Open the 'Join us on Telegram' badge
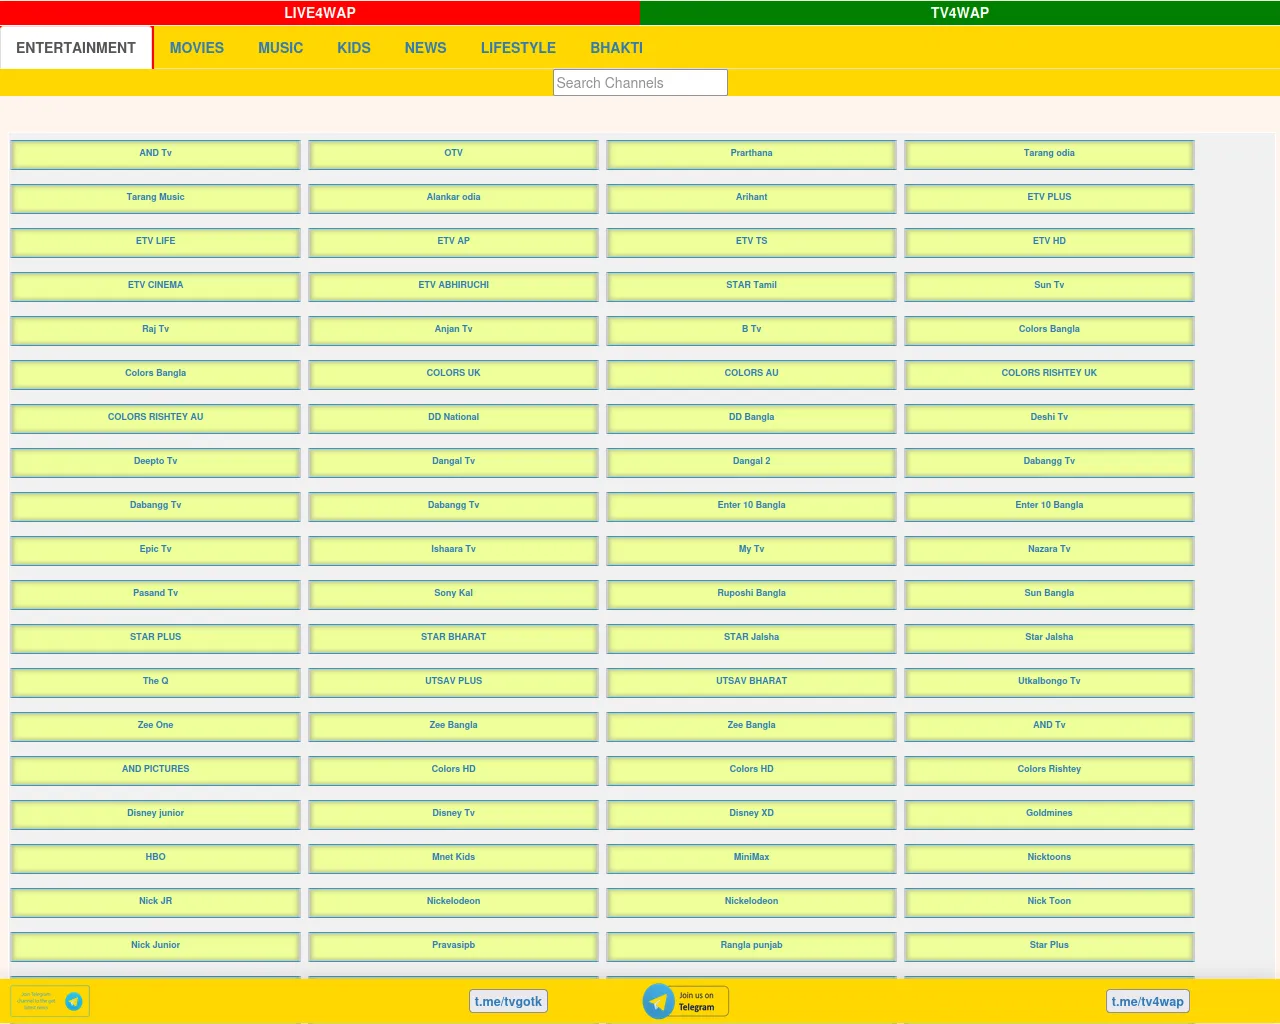This screenshot has height=1024, width=1280. [x=685, y=1001]
